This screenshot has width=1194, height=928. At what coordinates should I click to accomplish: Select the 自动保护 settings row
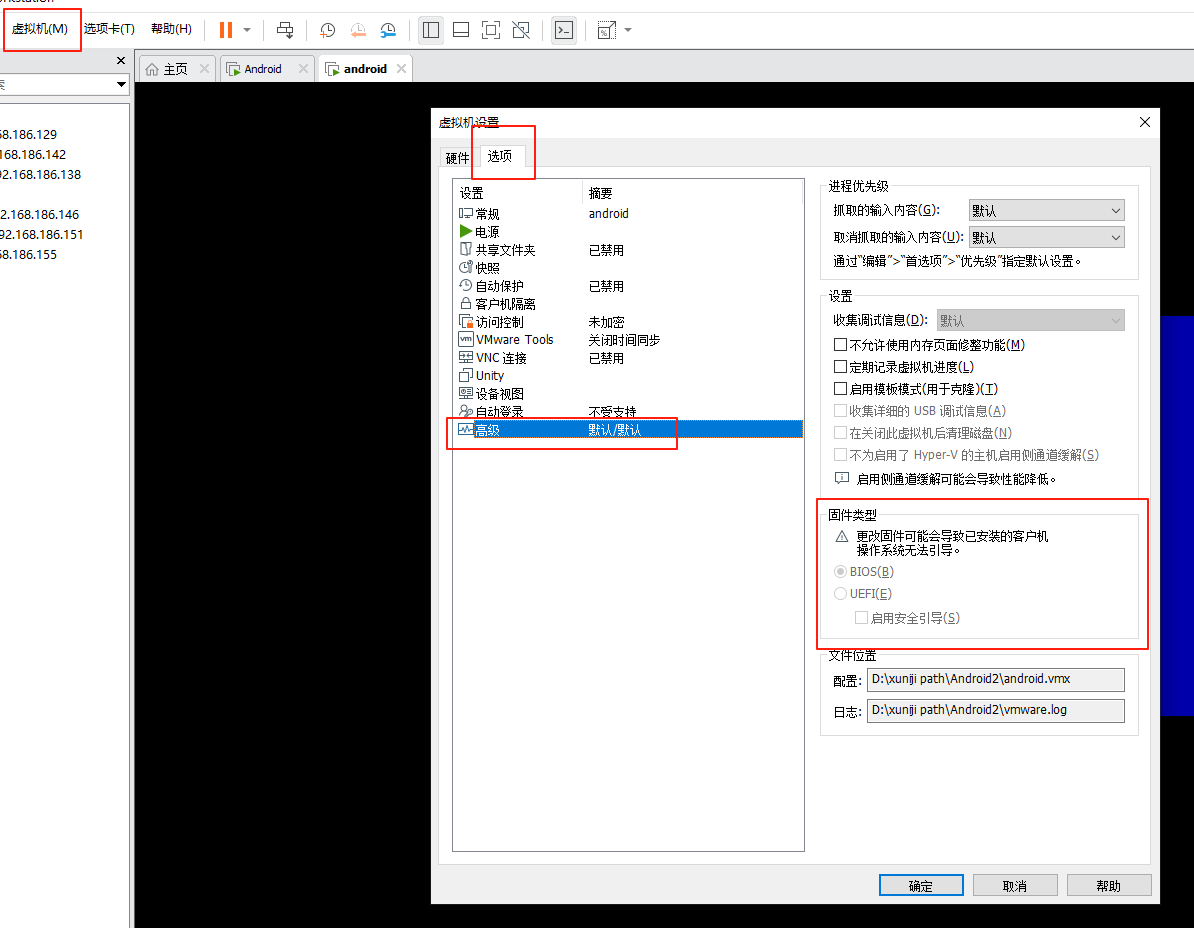tap(627, 286)
